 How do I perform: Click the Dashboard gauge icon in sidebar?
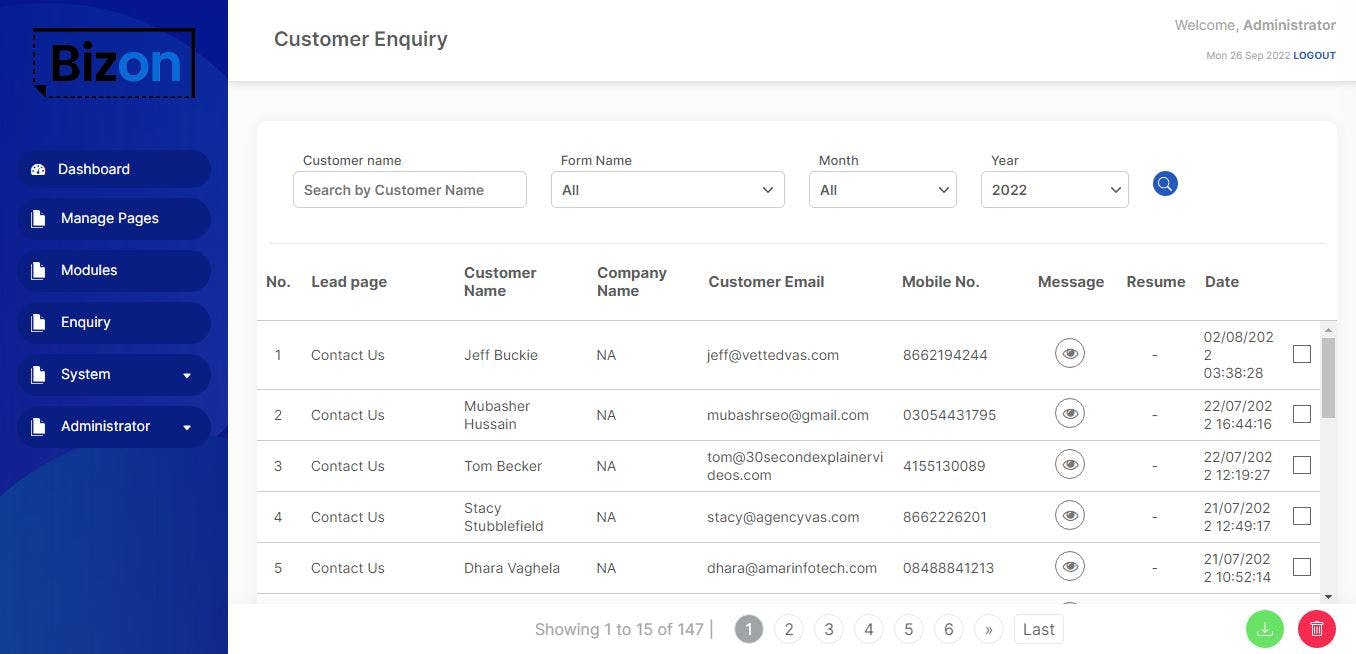(x=38, y=170)
